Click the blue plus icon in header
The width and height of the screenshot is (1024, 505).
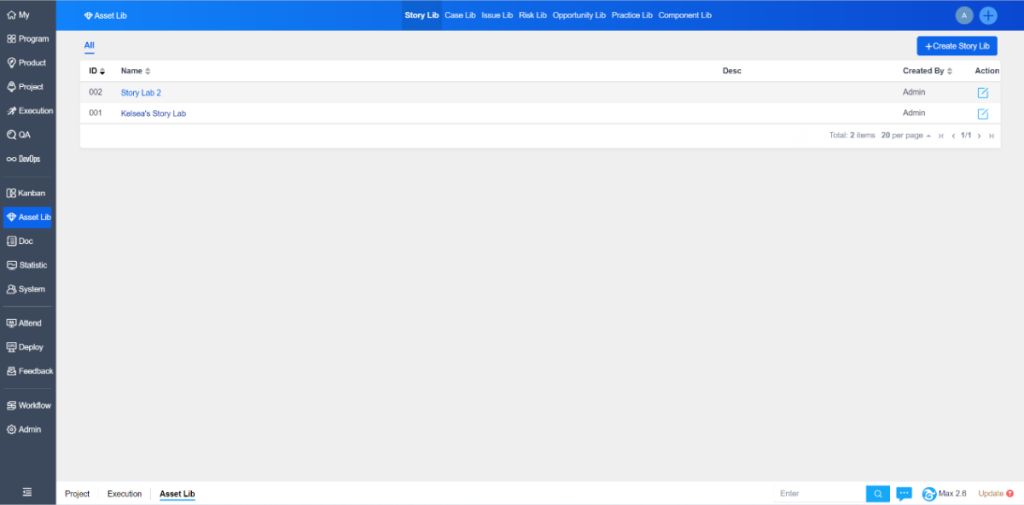pyautogui.click(x=988, y=15)
